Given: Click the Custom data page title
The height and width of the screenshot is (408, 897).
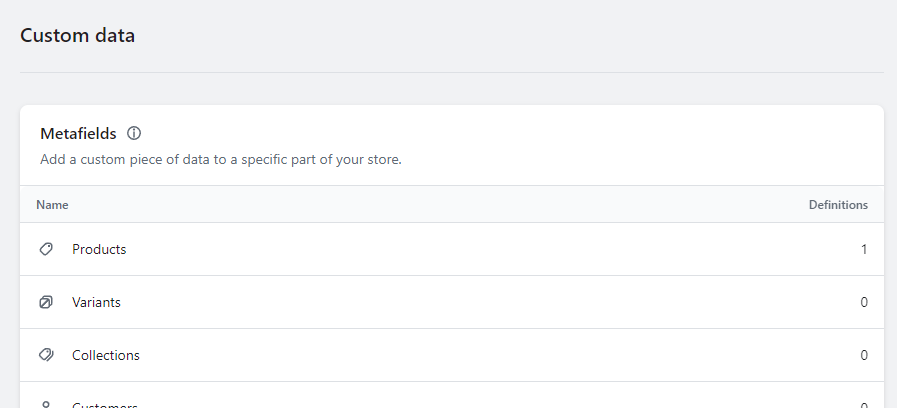Looking at the screenshot, I should click(x=77, y=36).
